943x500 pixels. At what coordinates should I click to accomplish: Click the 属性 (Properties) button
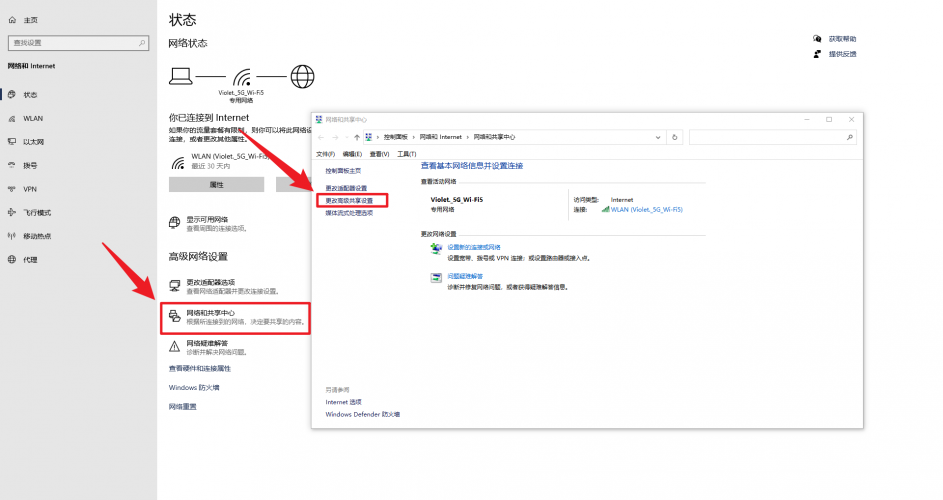tap(216, 185)
